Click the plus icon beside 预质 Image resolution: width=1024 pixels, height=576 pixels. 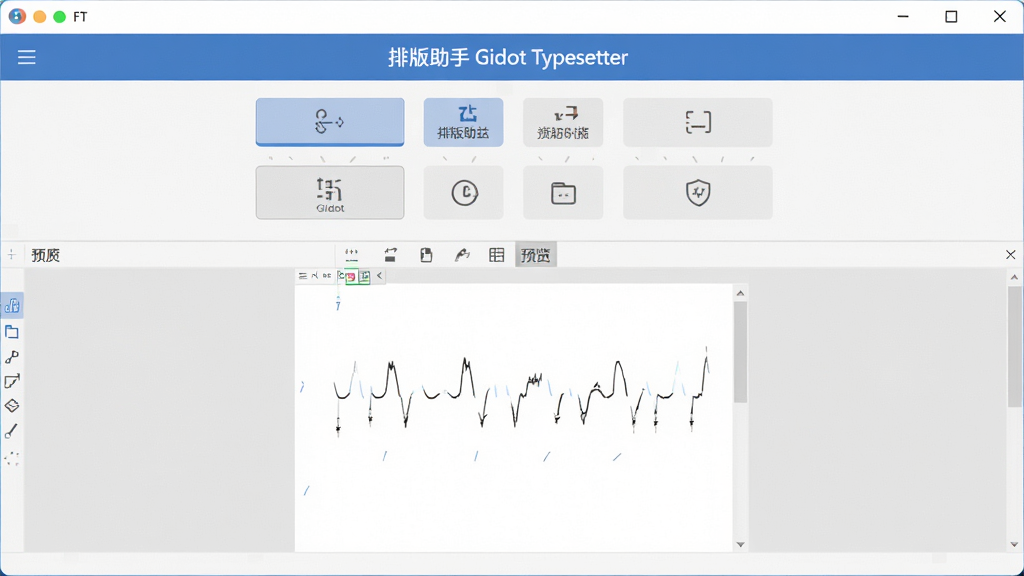[x=11, y=255]
